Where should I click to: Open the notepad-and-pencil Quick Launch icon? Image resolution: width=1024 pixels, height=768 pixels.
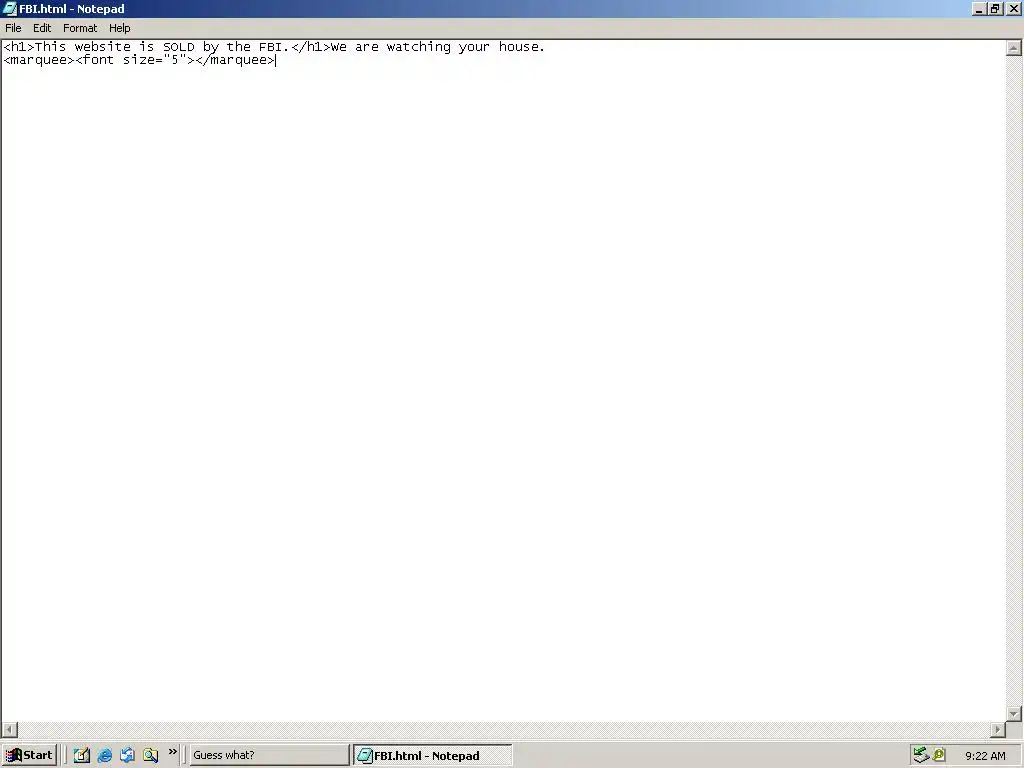coord(82,756)
